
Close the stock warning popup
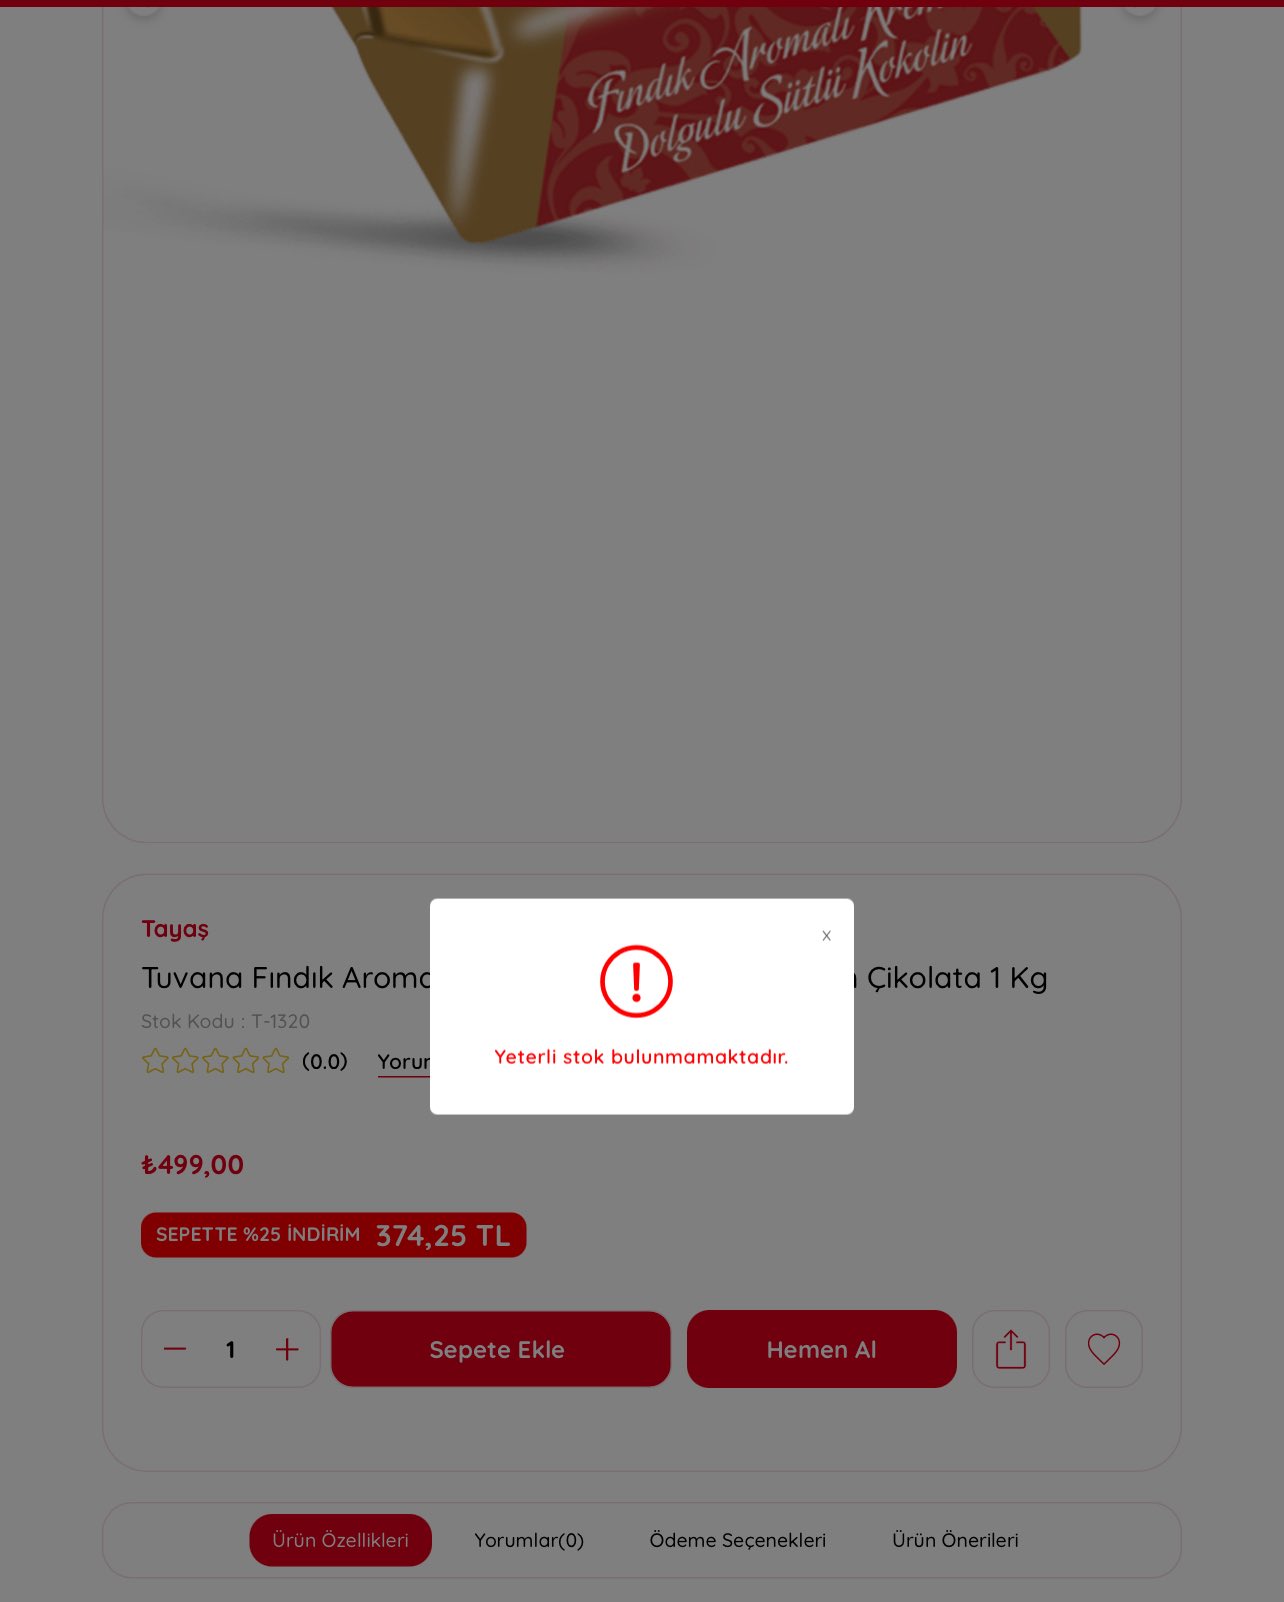(x=826, y=936)
